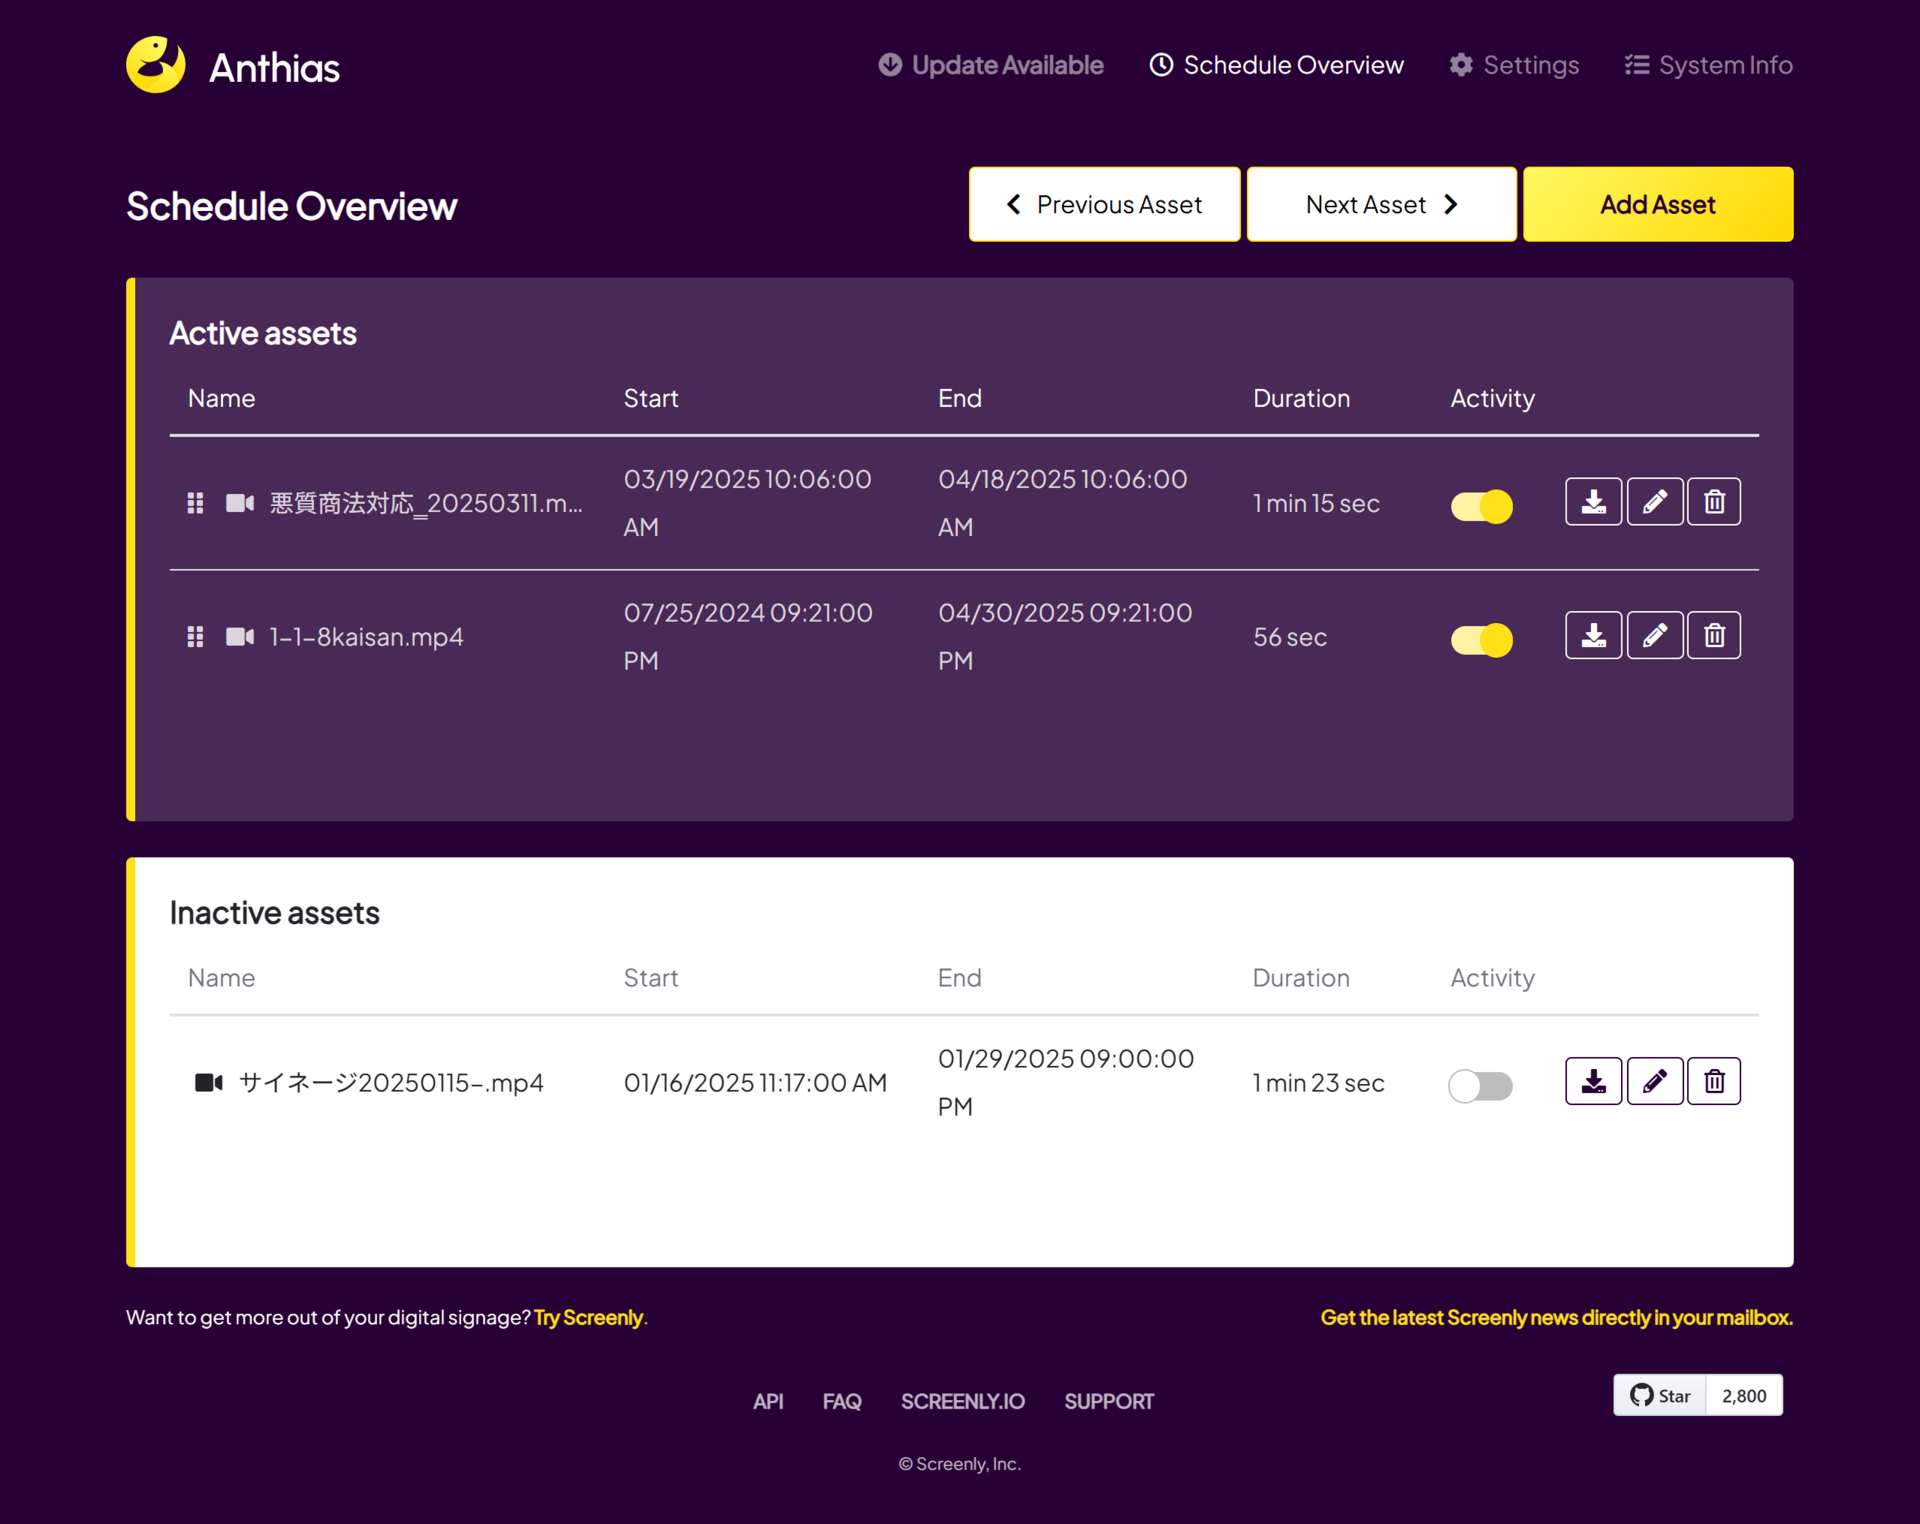Click the video camera icon beside サイネージ20250115-.mp4

[x=207, y=1082]
